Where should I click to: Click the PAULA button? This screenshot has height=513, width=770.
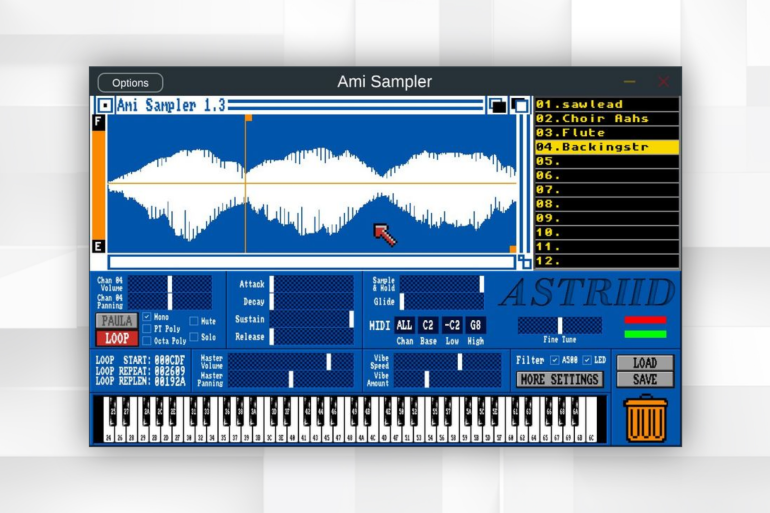pos(116,321)
